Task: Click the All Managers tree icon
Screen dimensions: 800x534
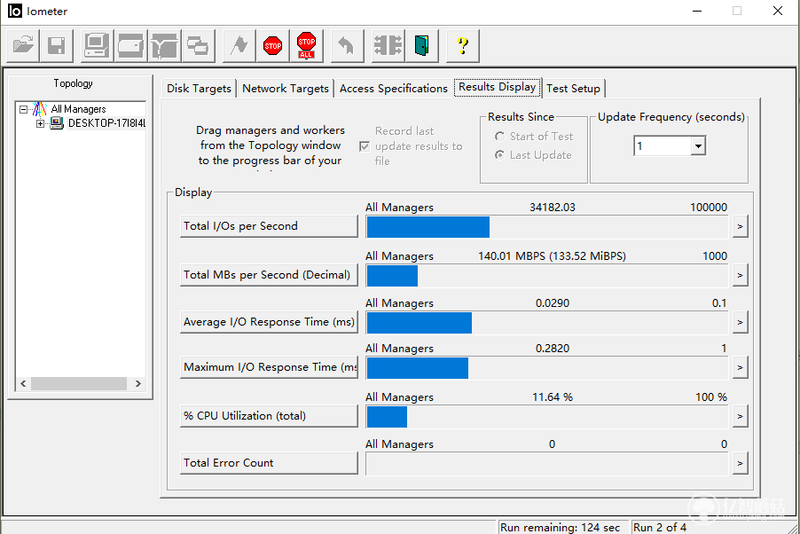Action: (40, 109)
